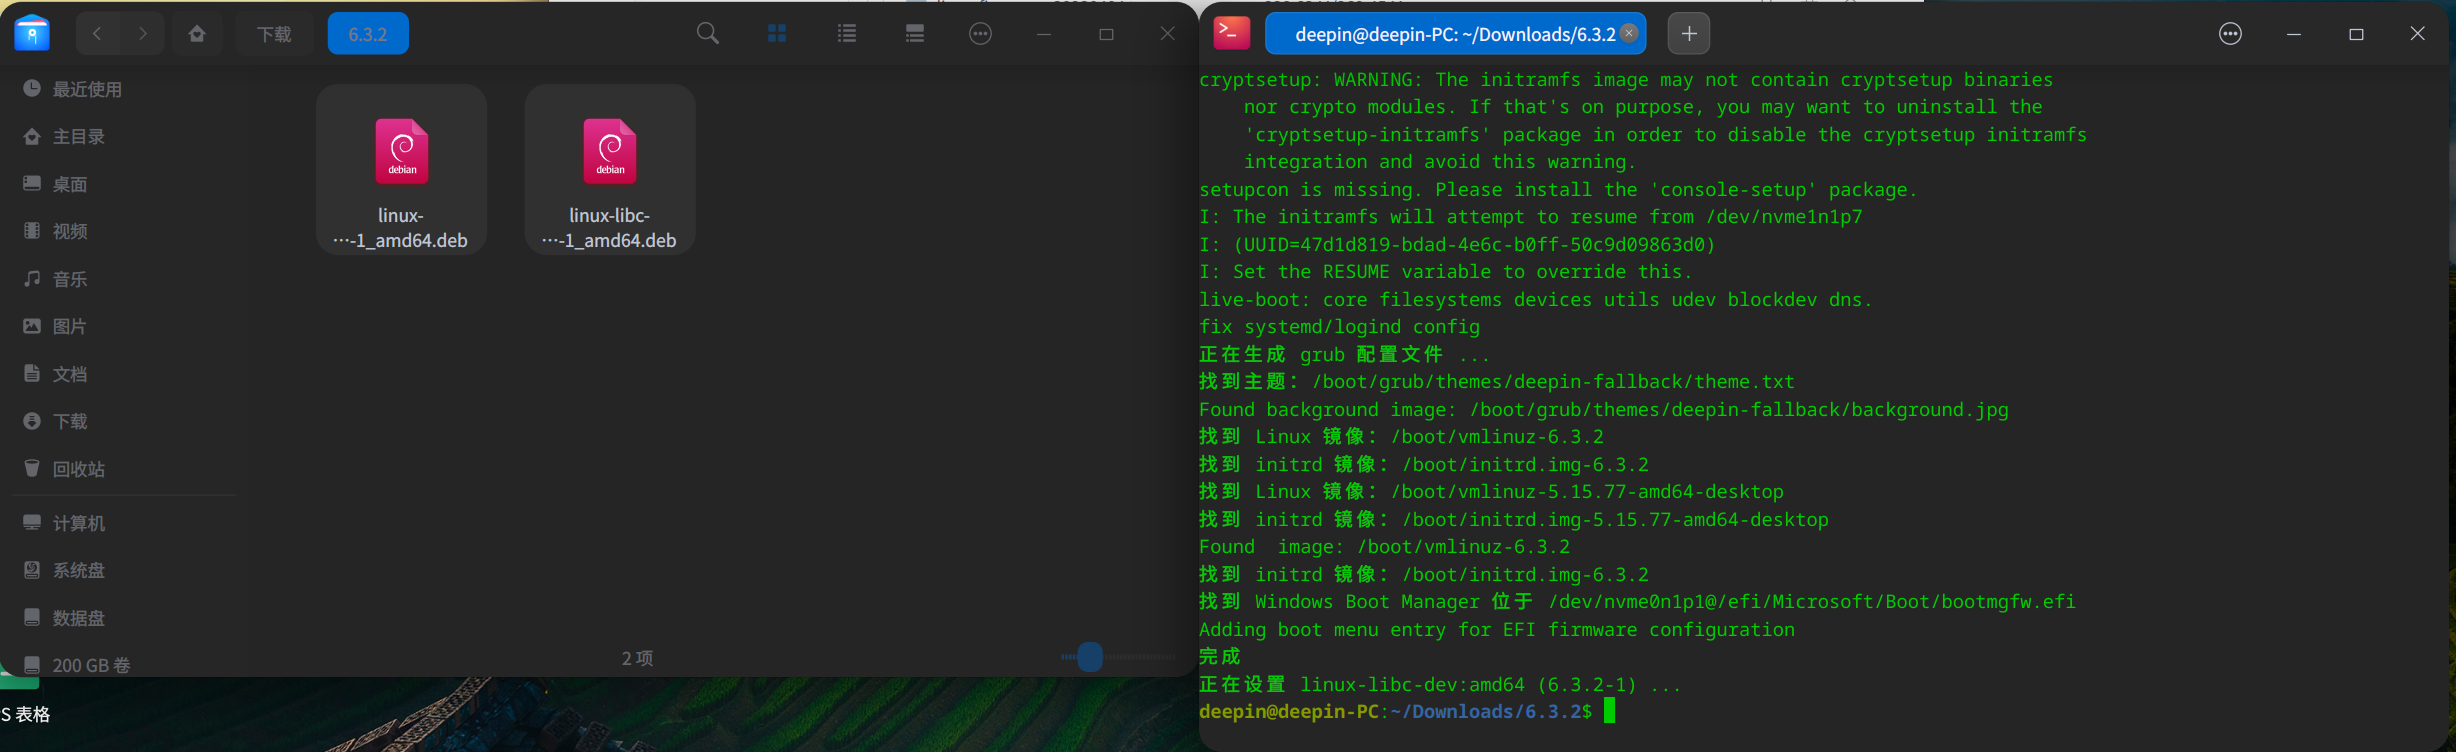Select the linux-libc- amd64.deb package file
This screenshot has width=2456, height=752.
(x=610, y=169)
